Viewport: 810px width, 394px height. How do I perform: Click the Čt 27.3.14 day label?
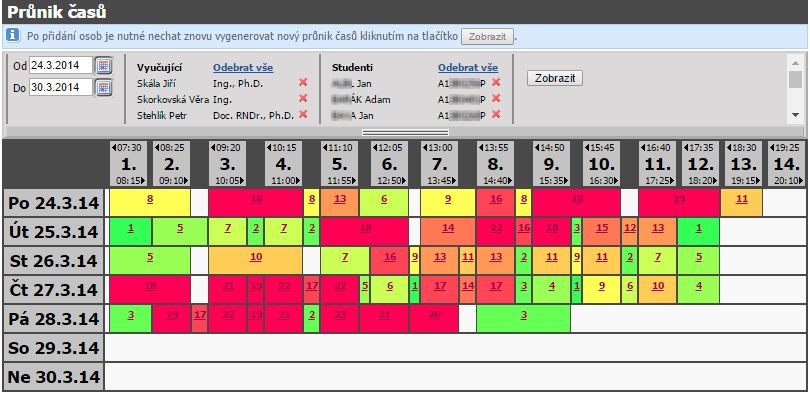pyautogui.click(x=54, y=290)
